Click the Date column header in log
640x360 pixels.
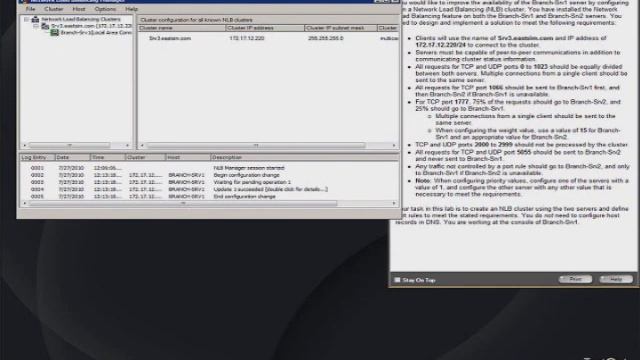(72, 157)
